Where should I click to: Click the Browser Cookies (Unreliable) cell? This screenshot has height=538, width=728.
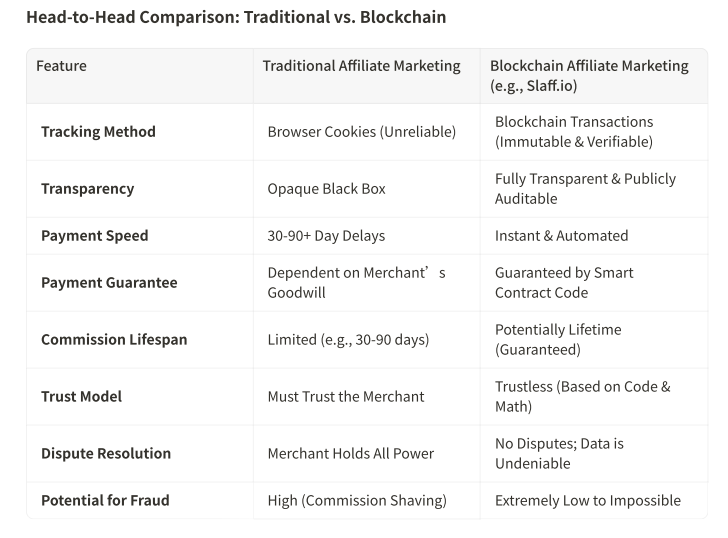coord(361,132)
